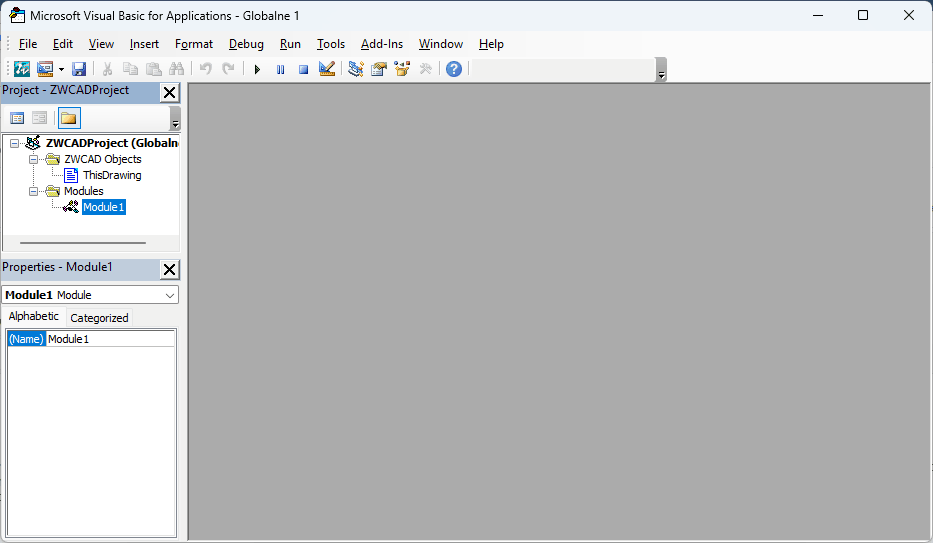
Task: Click the Toolbox hammer and wrench icon
Action: (425, 69)
